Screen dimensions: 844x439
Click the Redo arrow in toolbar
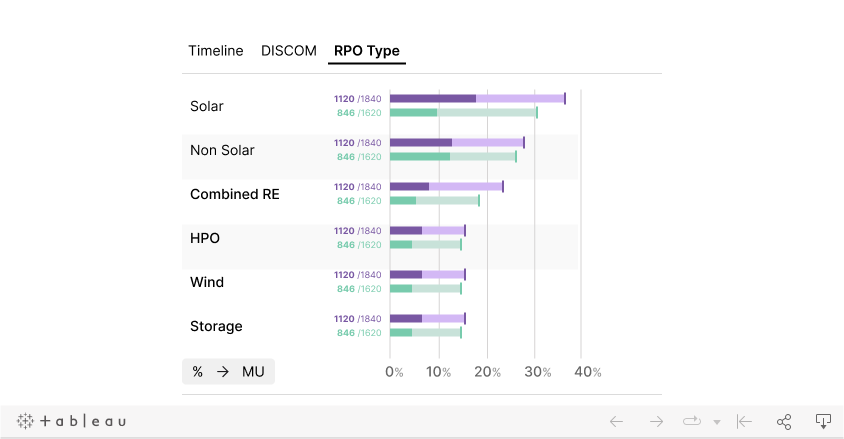656,421
